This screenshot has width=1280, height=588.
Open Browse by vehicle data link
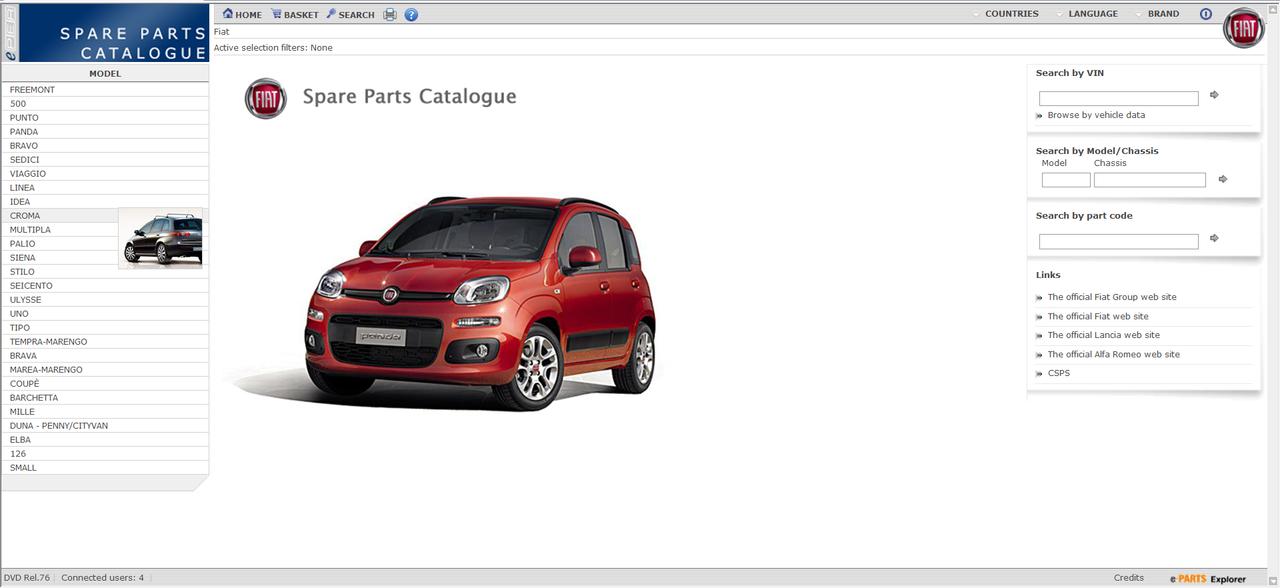tap(1096, 115)
